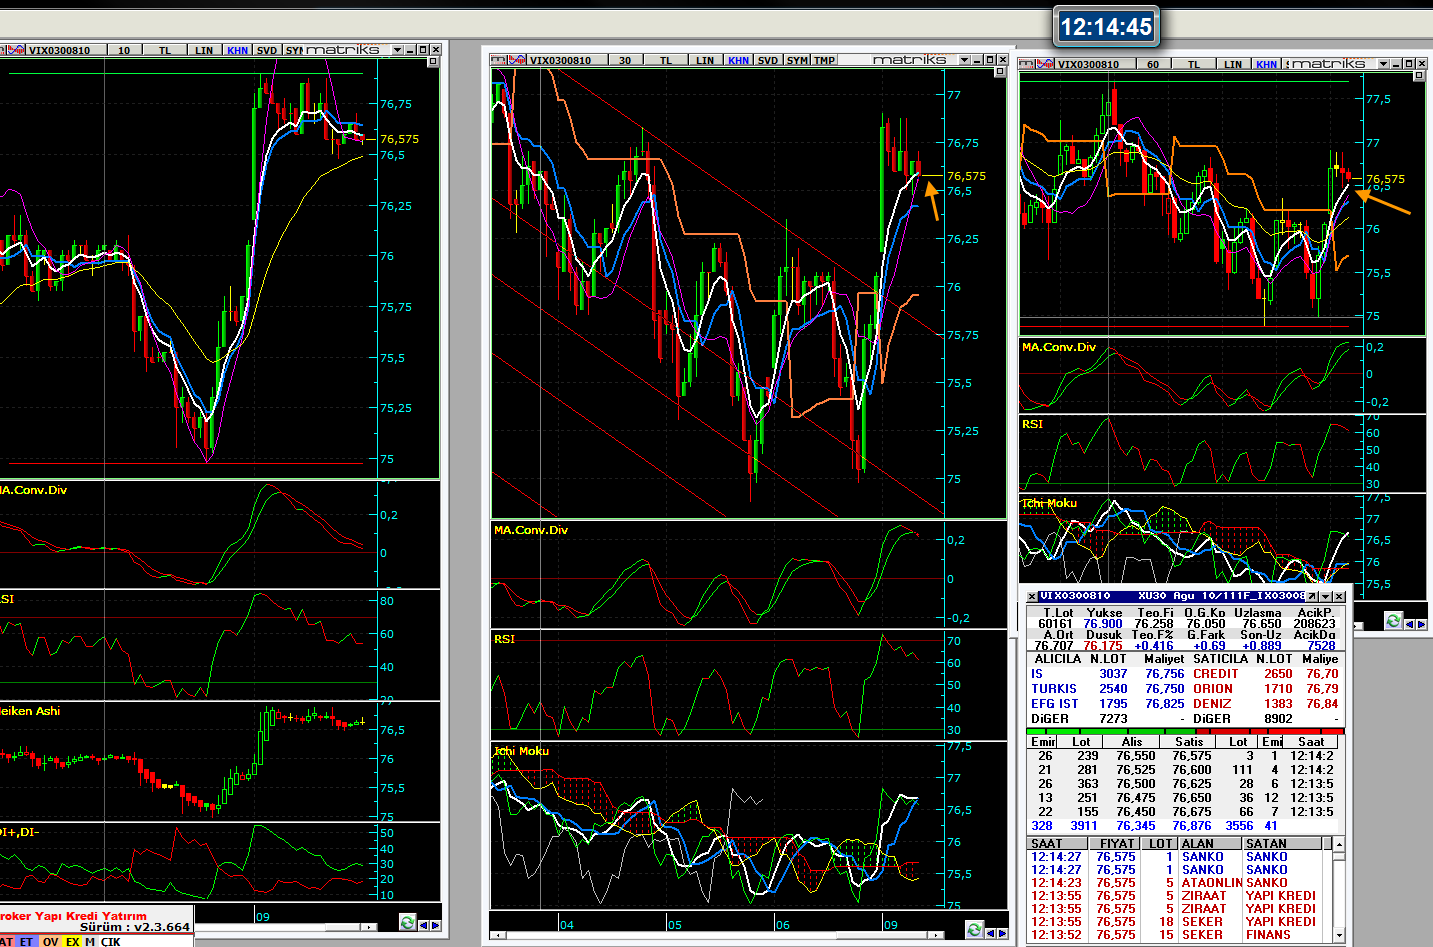Click the chart indicator icon in the 30-minute window
The image size is (1433, 947).
[x=517, y=60]
